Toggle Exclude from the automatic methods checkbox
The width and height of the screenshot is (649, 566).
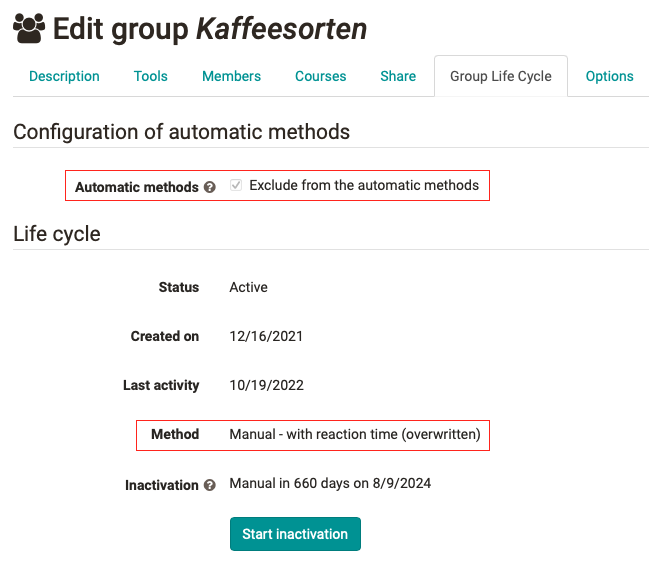point(236,185)
